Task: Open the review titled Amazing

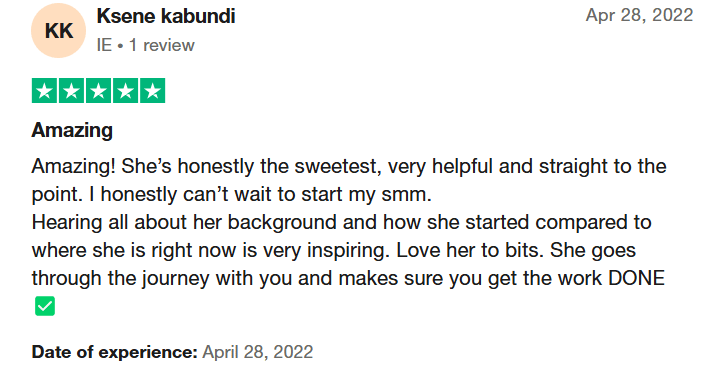Action: pyautogui.click(x=72, y=130)
